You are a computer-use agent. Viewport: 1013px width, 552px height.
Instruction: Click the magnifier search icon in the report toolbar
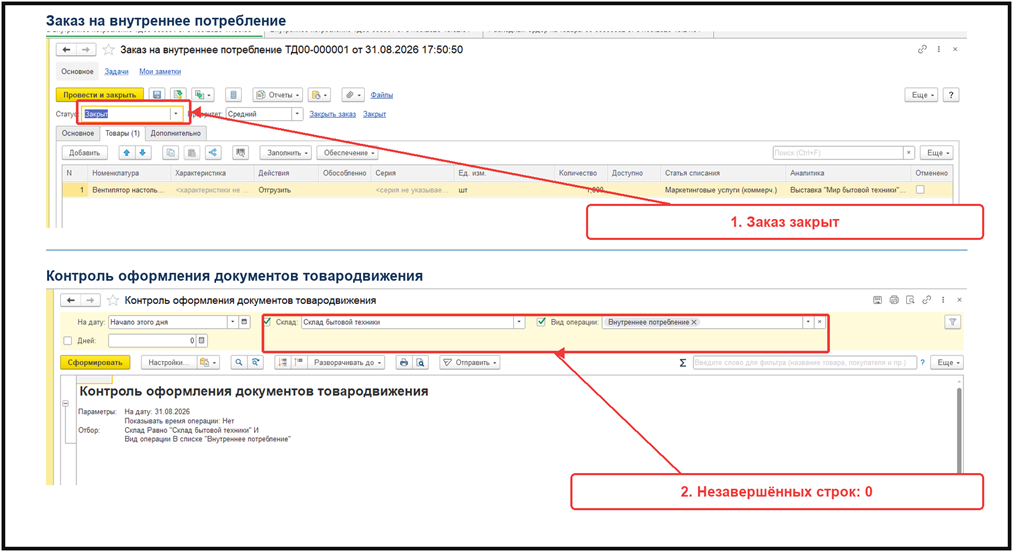click(x=239, y=363)
